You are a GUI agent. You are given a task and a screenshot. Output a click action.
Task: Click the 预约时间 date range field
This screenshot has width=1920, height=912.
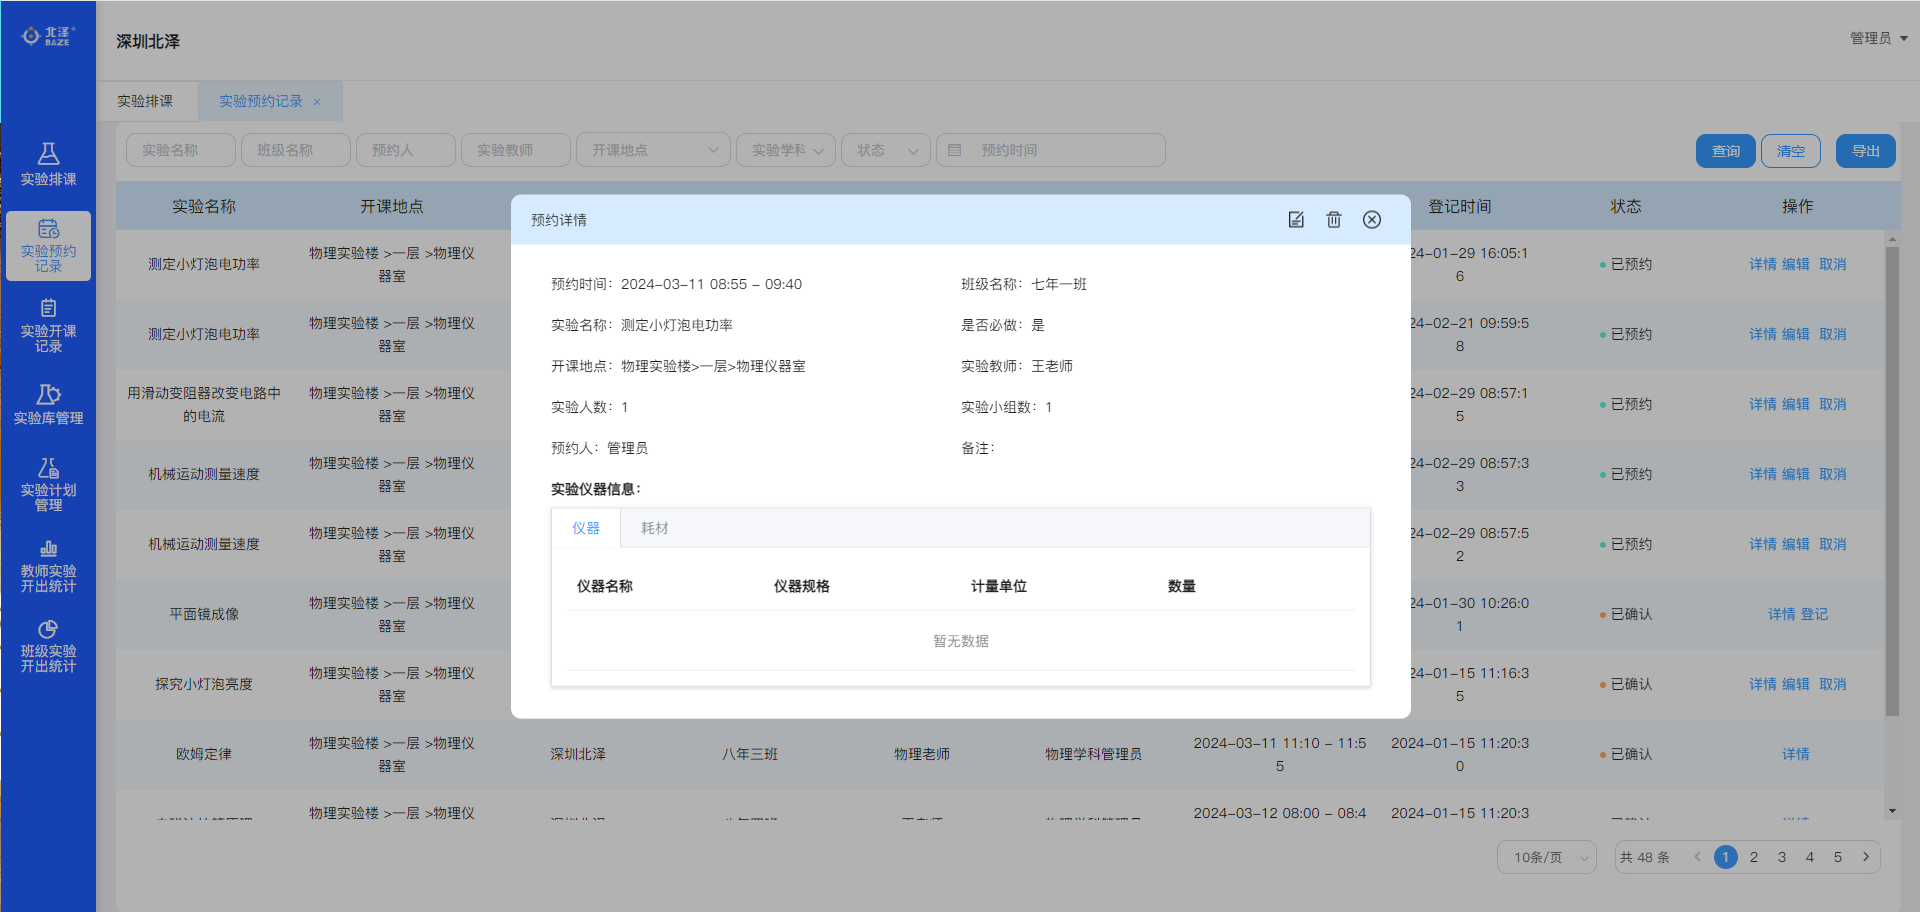(1050, 150)
